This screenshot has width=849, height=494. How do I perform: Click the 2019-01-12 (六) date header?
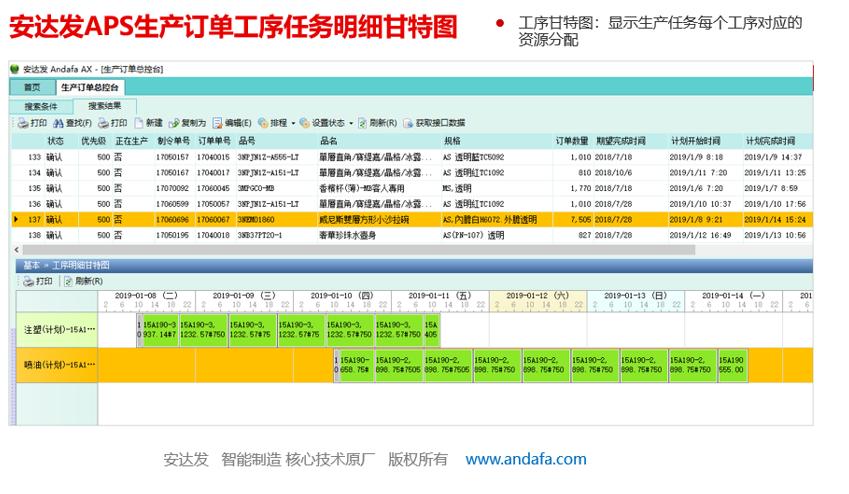click(x=538, y=296)
